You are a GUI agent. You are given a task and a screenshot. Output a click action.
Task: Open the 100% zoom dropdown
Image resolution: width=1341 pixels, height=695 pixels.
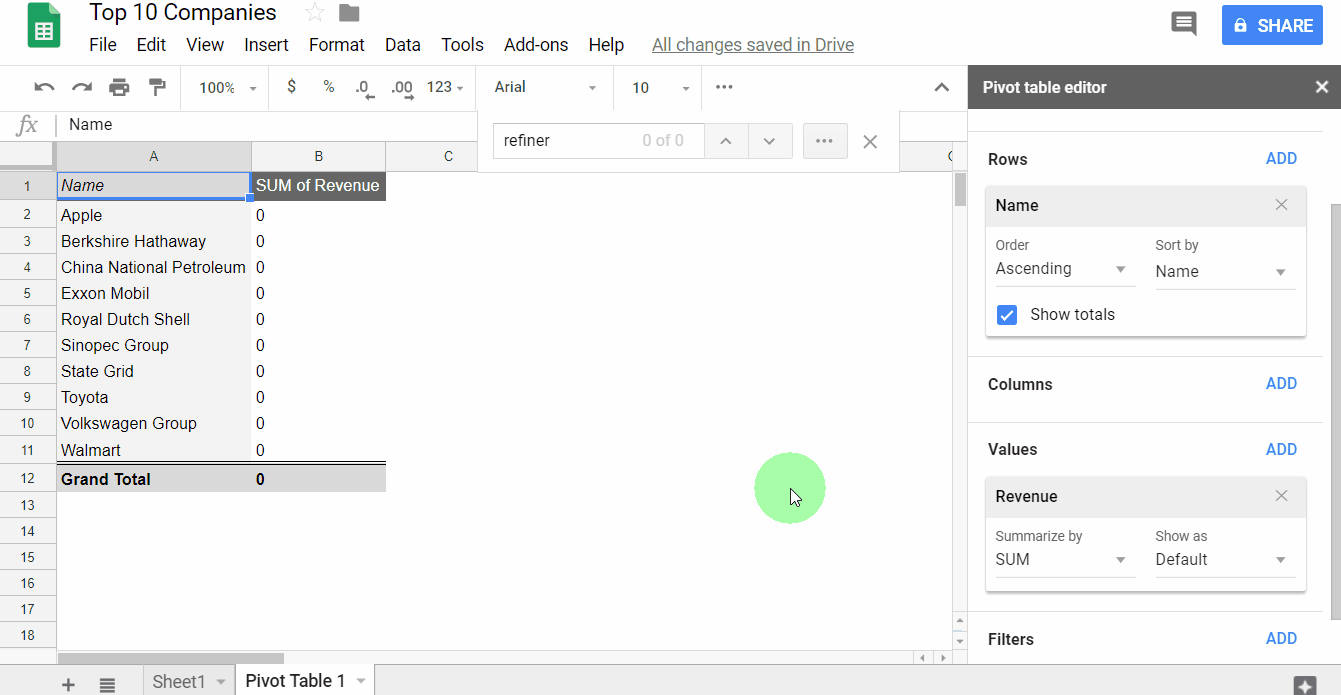tap(227, 88)
